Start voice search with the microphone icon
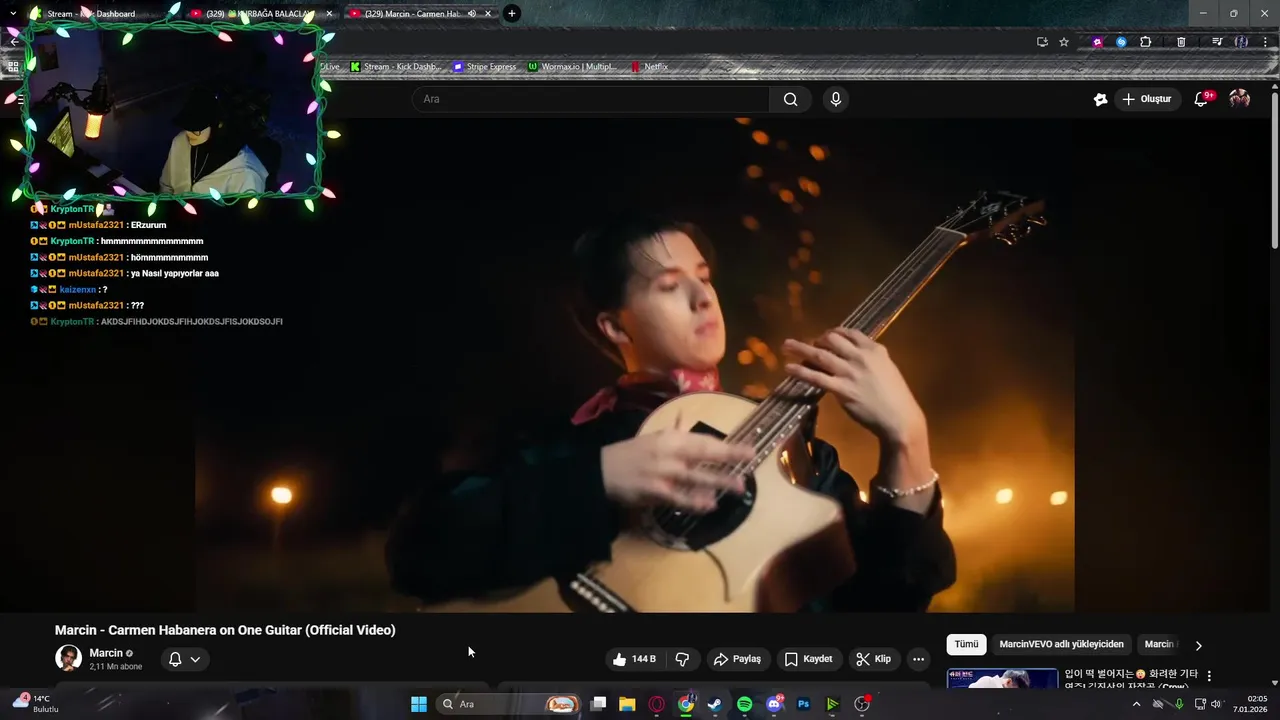 [836, 99]
